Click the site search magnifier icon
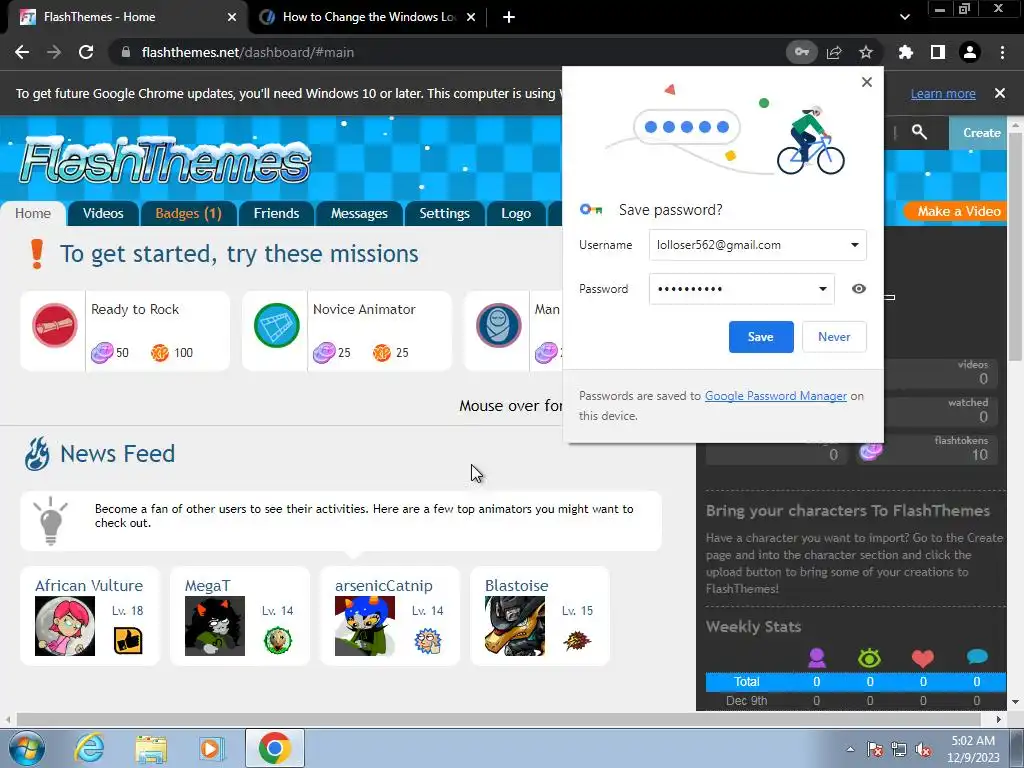 (919, 133)
